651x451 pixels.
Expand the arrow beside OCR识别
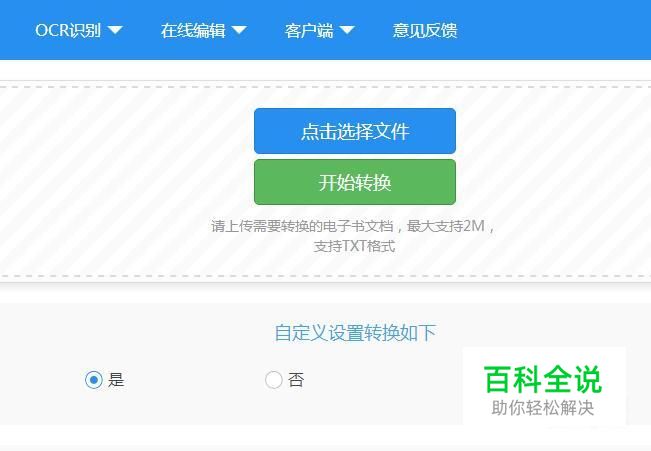[x=115, y=30]
